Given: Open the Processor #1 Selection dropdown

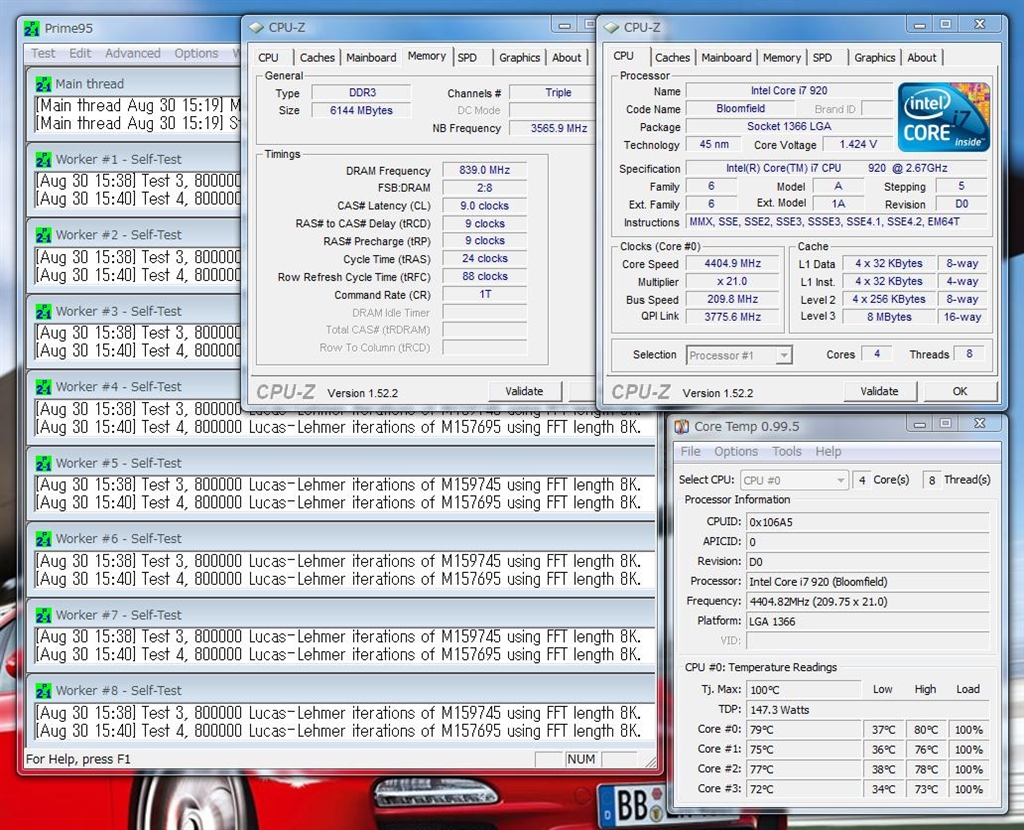Looking at the screenshot, I should (x=739, y=355).
